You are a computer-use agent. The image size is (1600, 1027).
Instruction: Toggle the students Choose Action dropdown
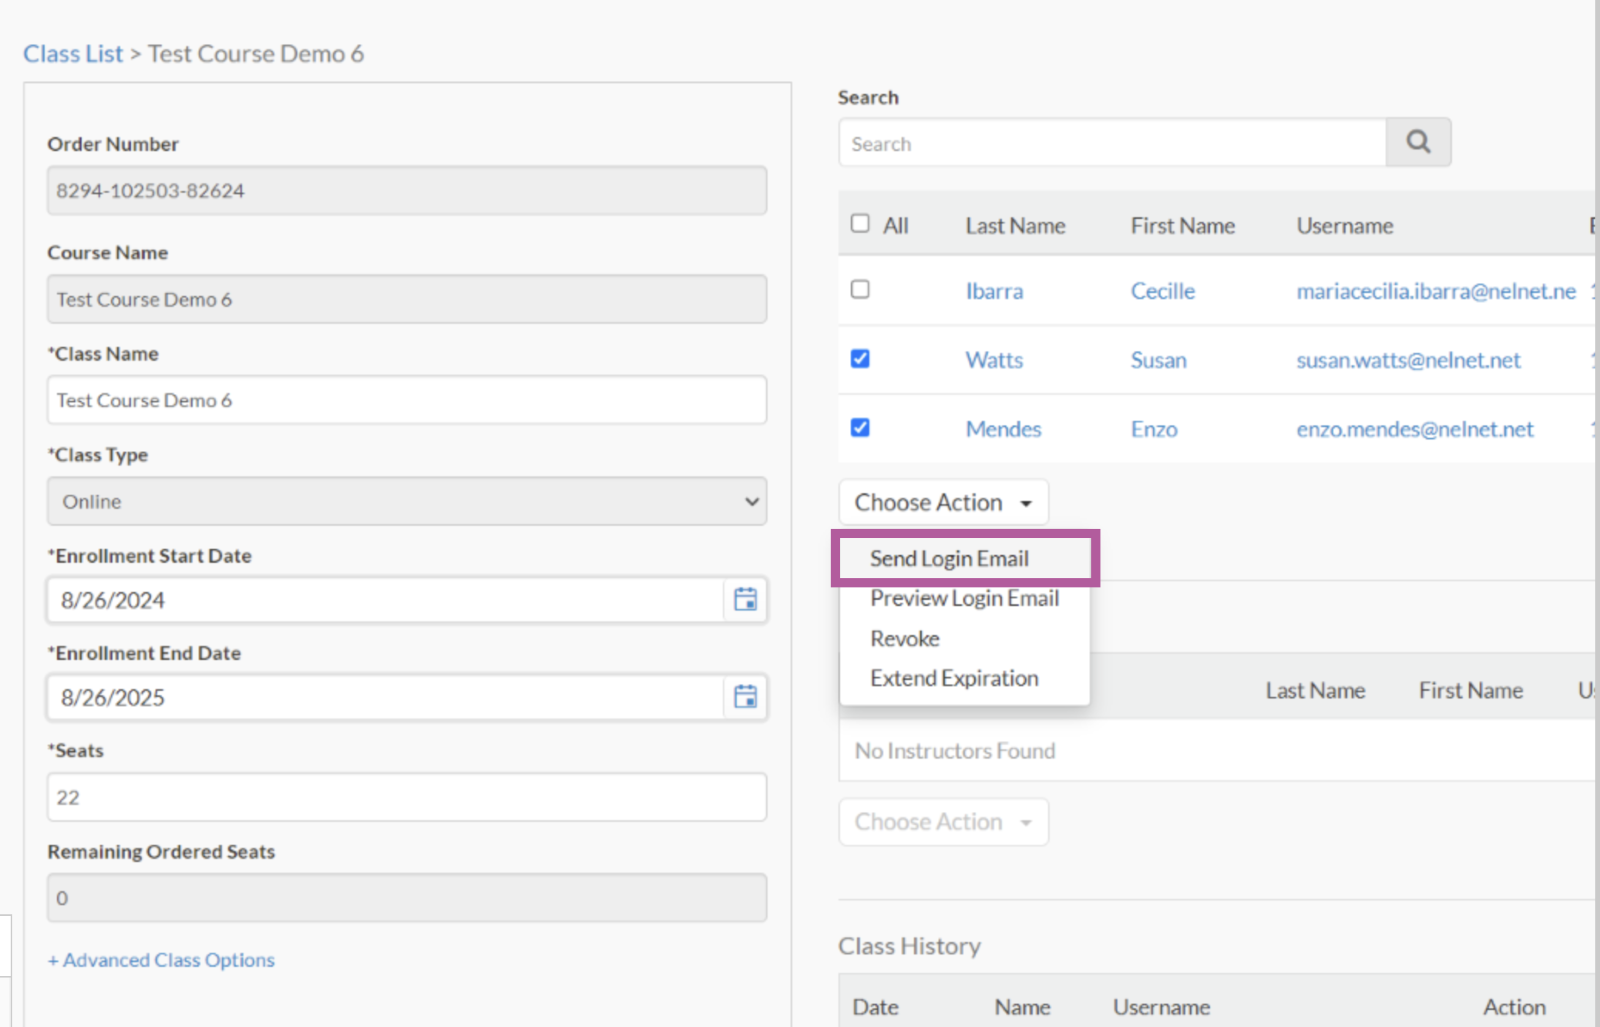[x=943, y=502]
